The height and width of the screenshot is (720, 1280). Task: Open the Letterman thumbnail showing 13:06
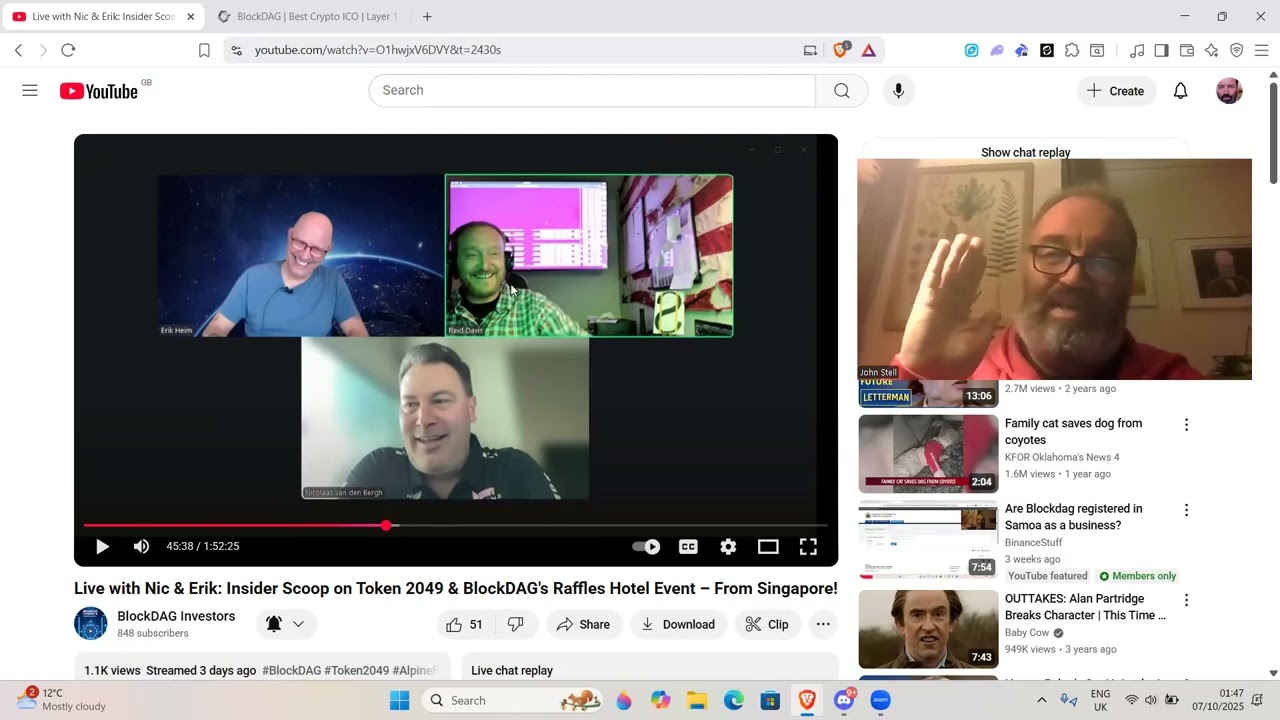click(x=928, y=394)
